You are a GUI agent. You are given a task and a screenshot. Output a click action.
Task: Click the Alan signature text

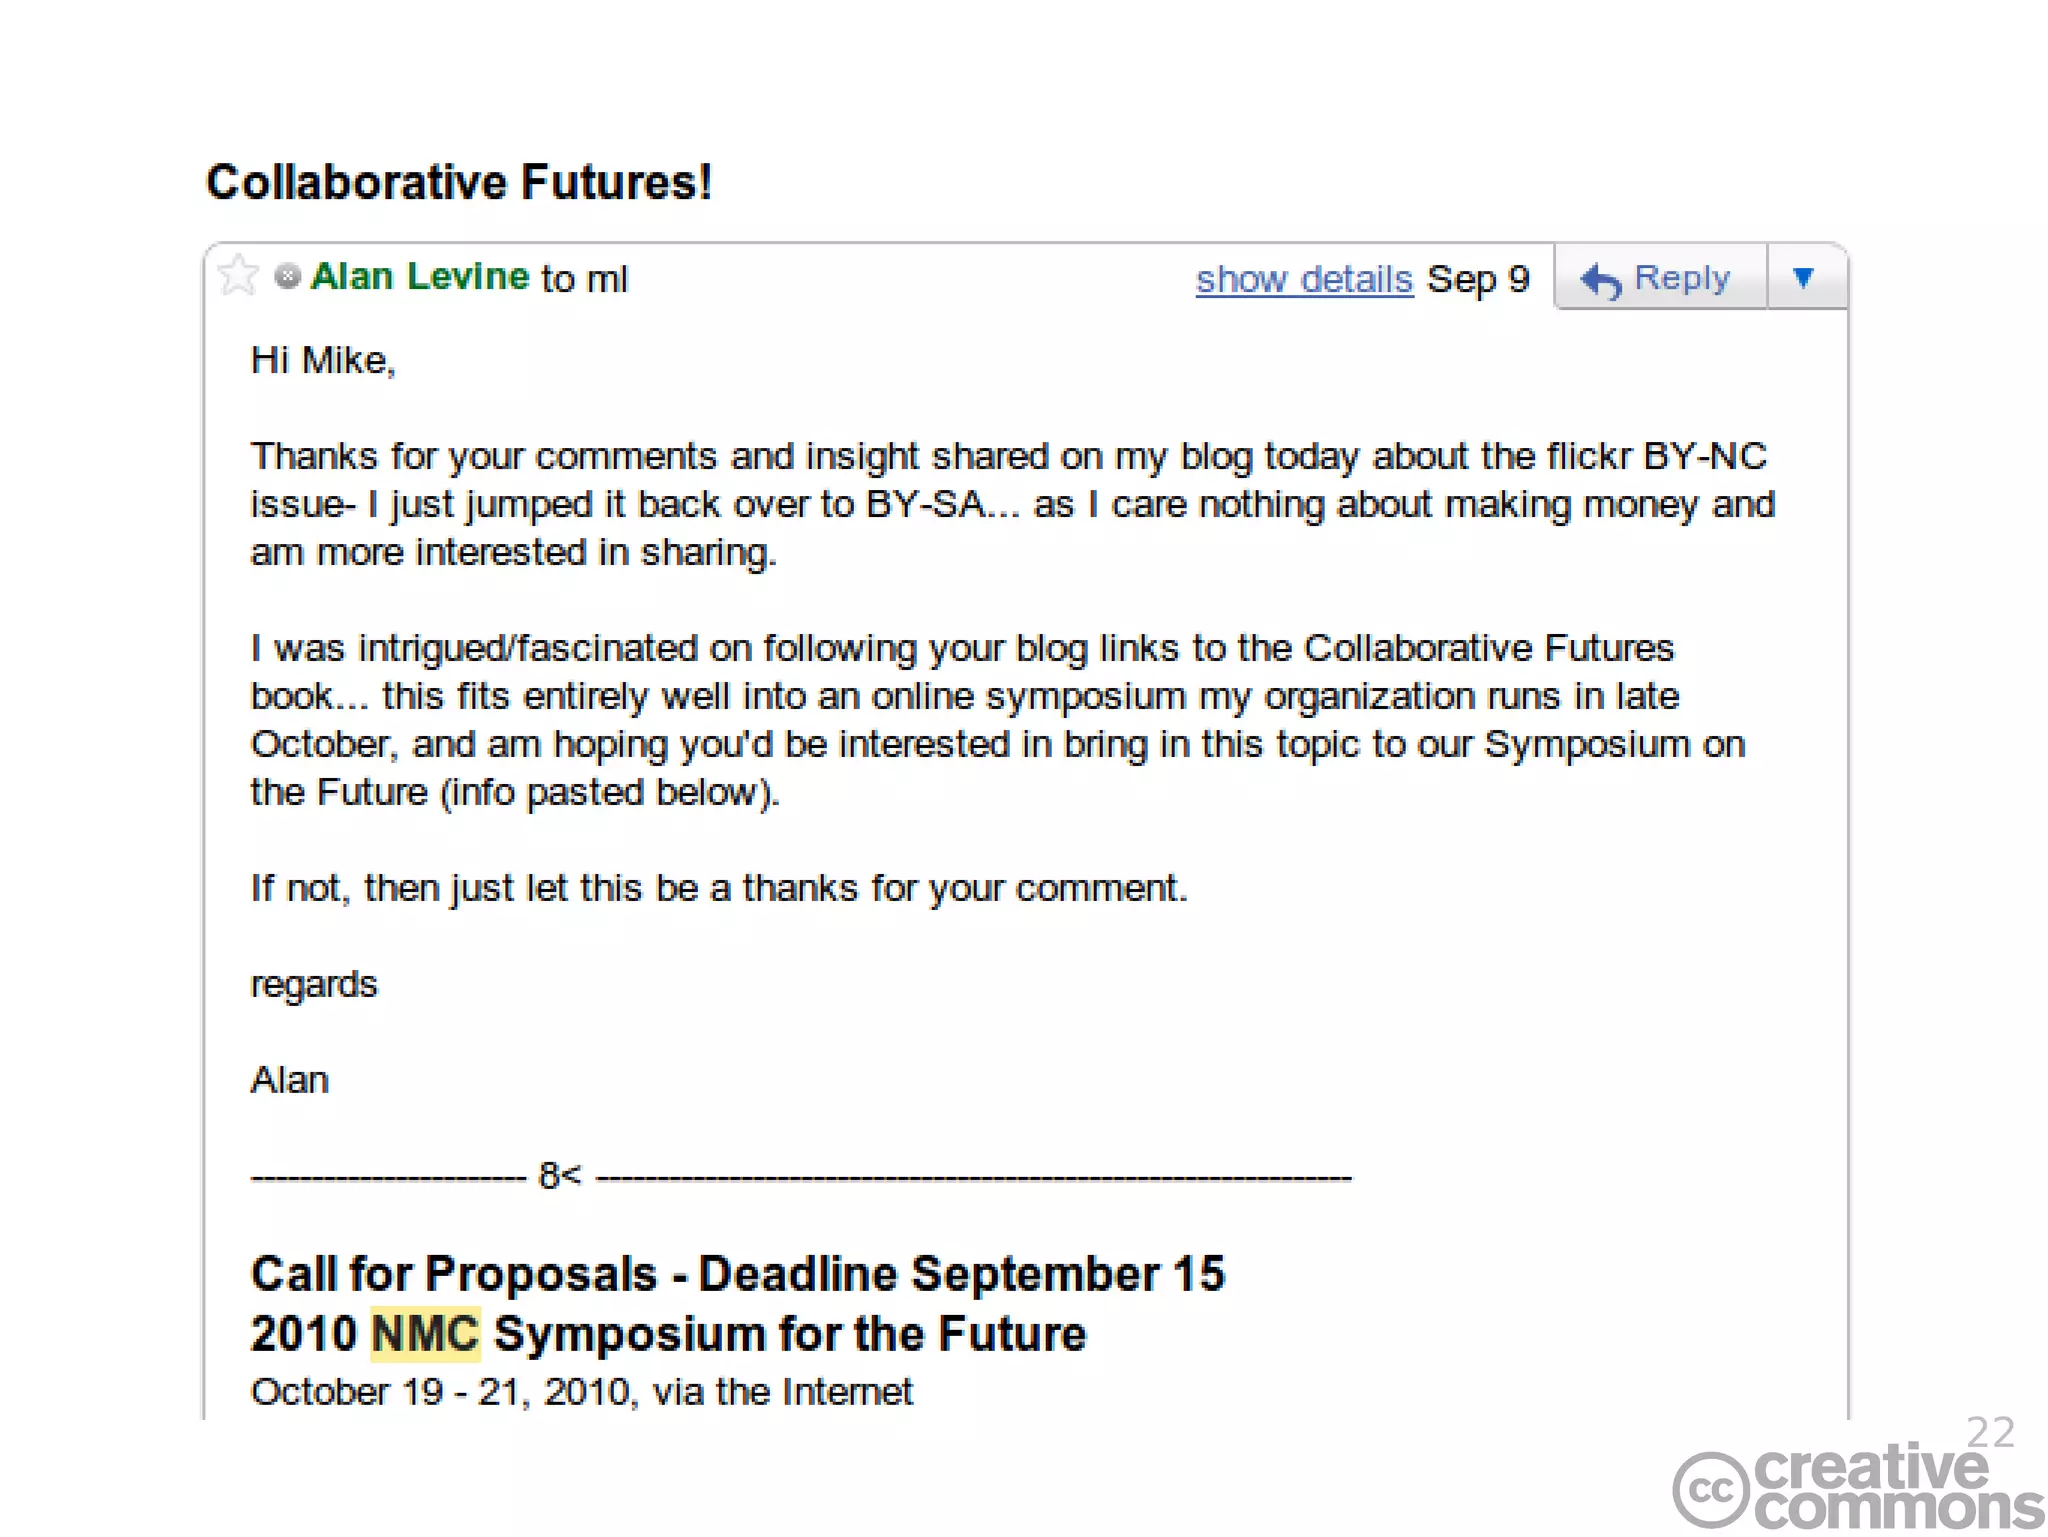pos(290,1080)
